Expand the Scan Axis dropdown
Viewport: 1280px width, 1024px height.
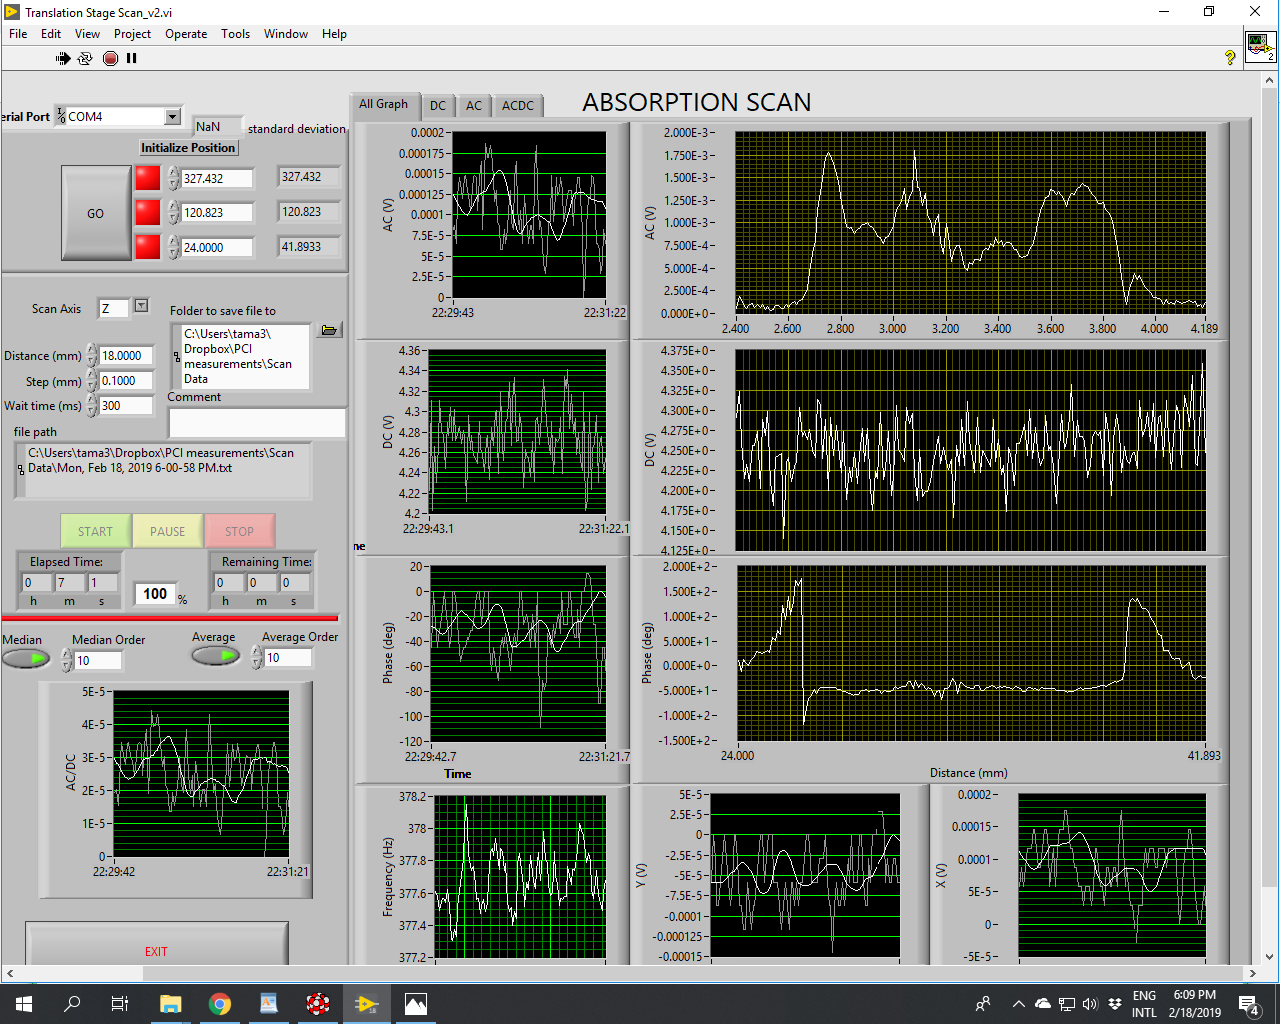coord(141,306)
